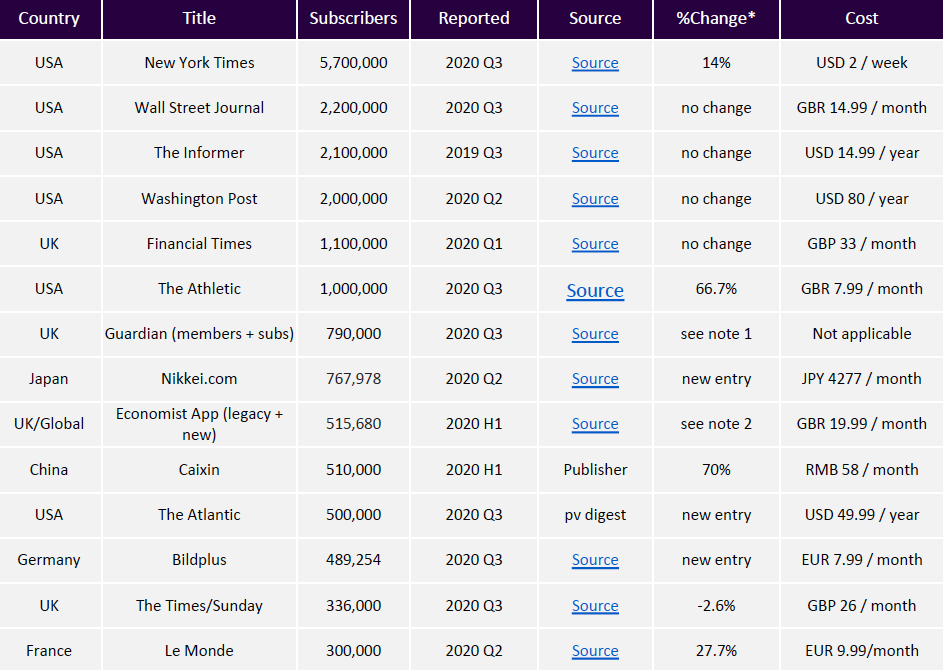Click the Subscribers column header

(x=353, y=19)
